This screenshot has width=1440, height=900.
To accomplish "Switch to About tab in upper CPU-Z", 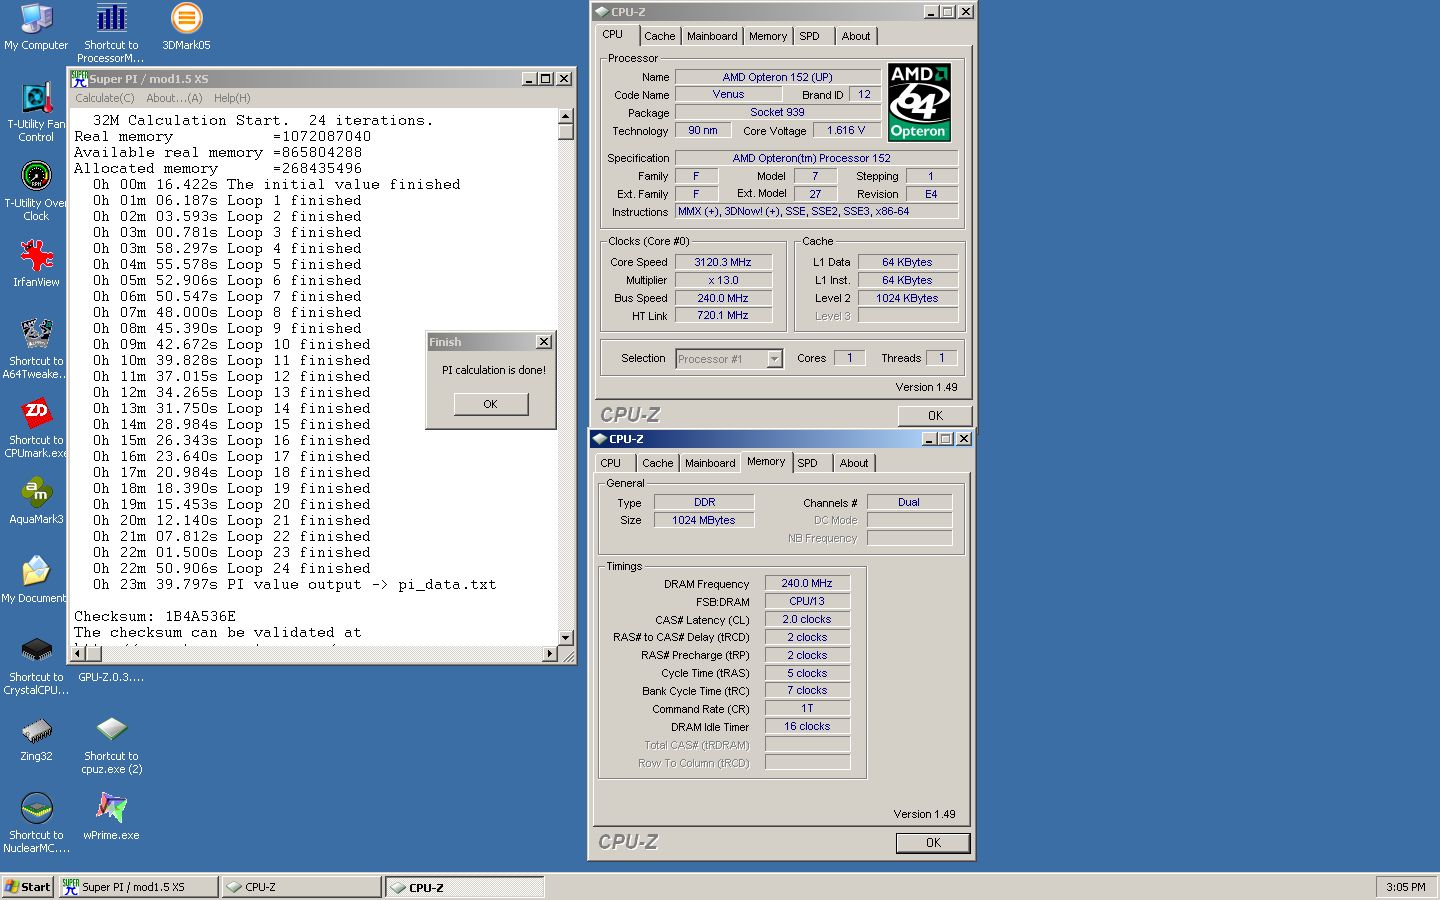I will click(856, 36).
